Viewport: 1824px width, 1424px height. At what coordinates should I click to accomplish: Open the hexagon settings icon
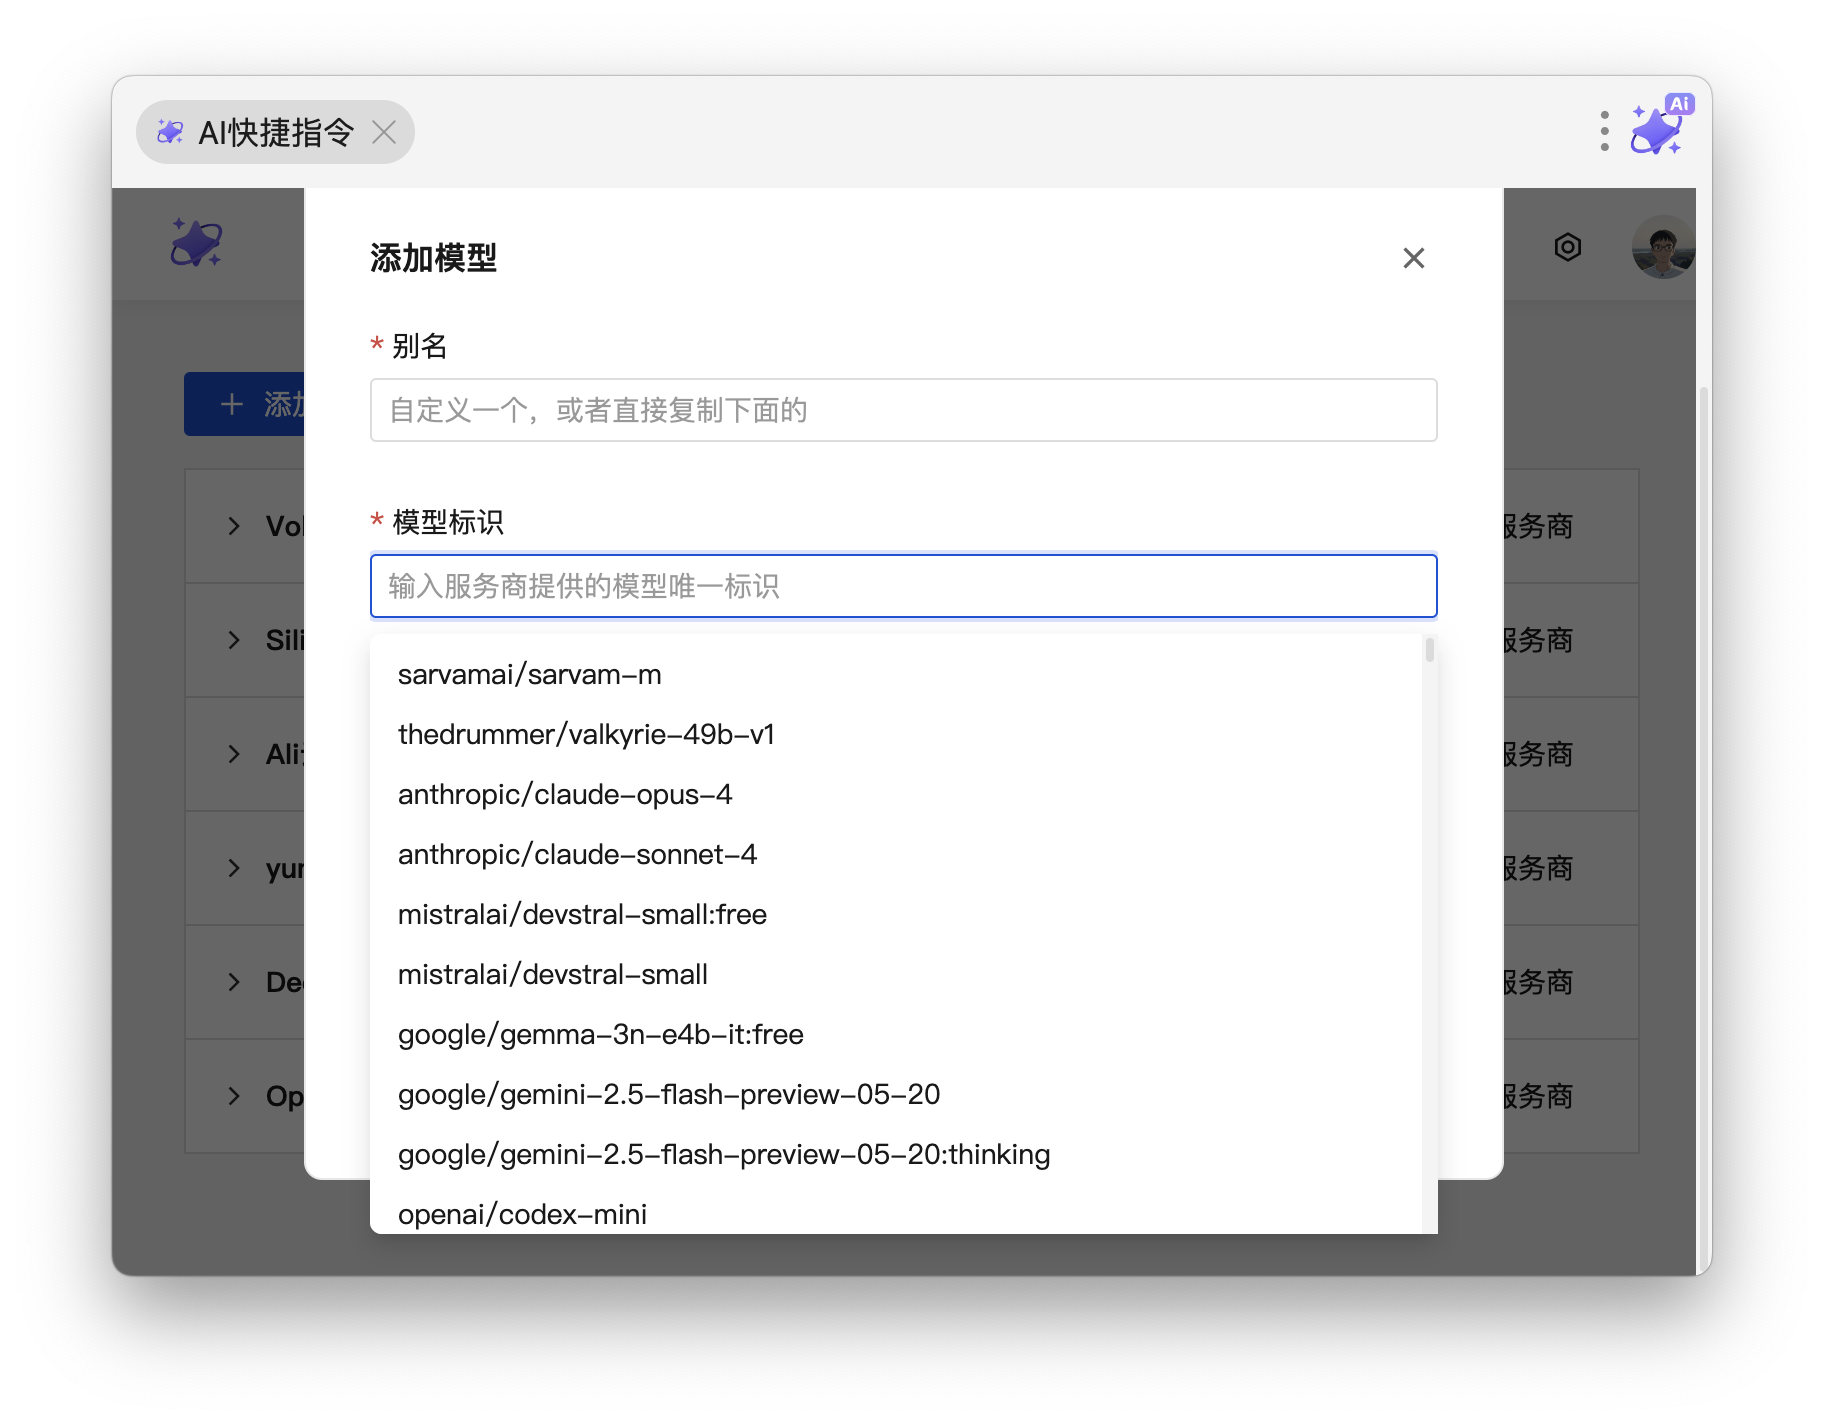click(1567, 247)
